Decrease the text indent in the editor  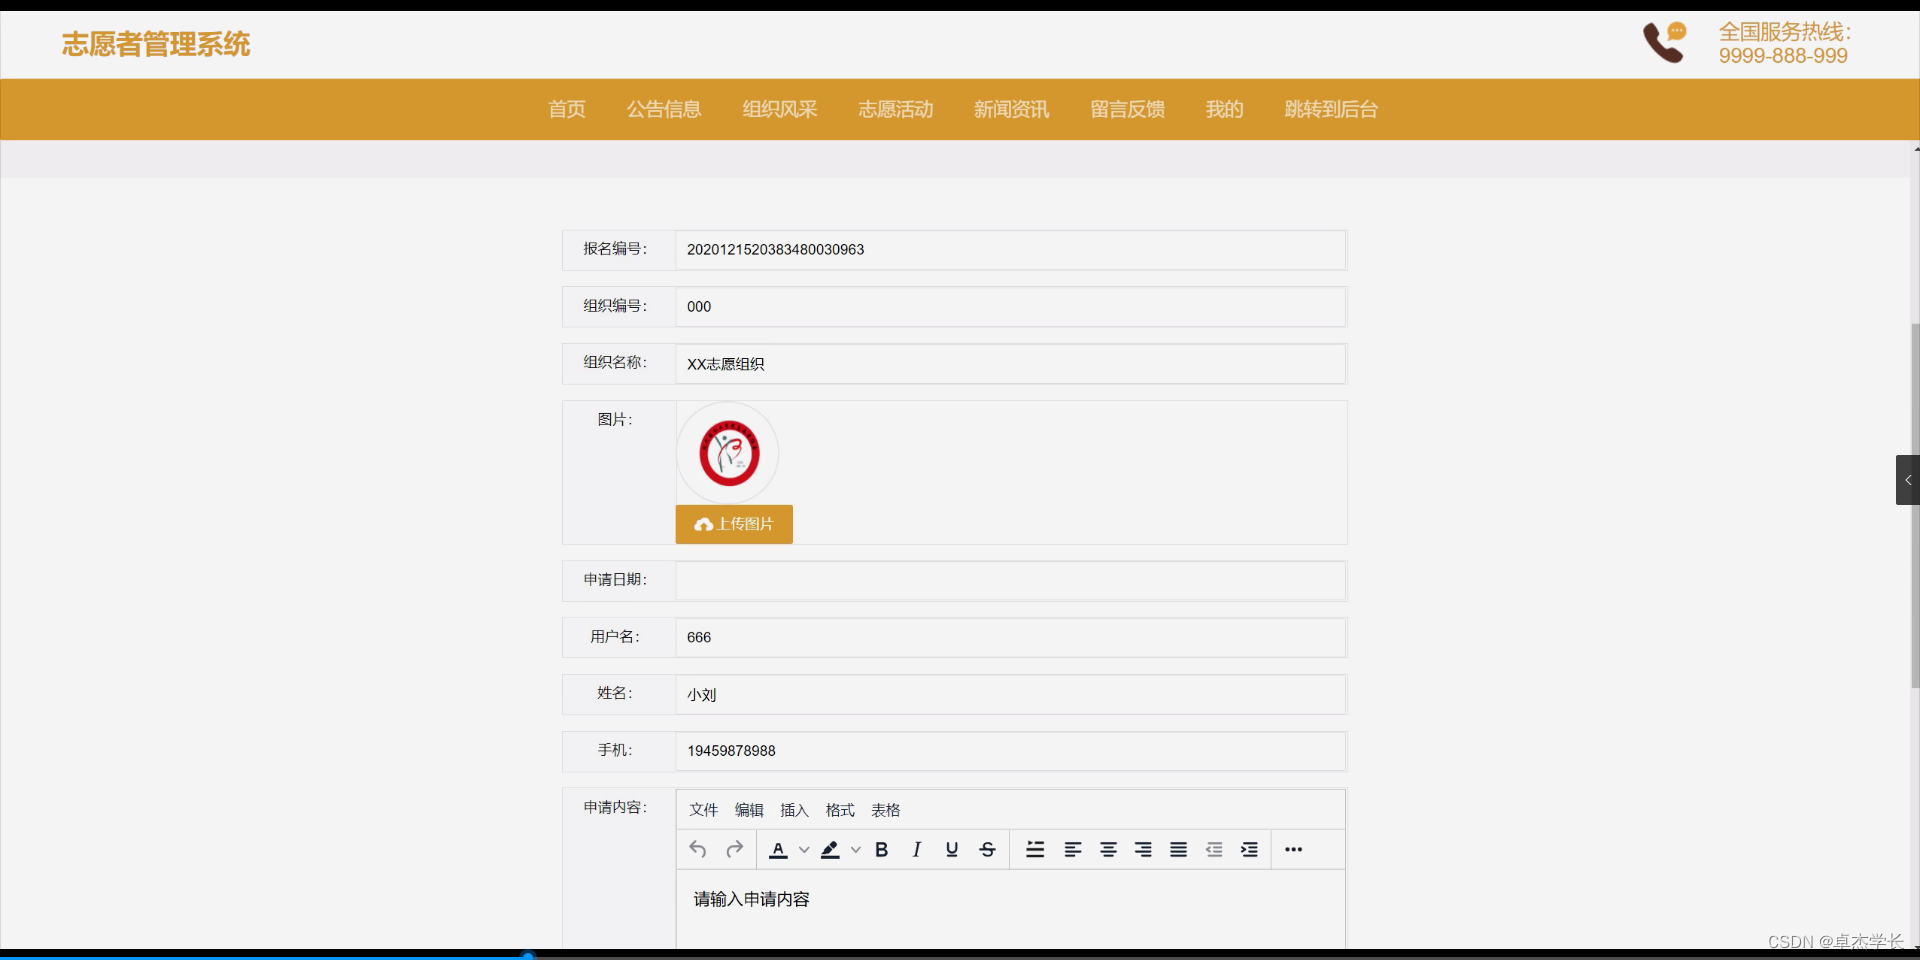(x=1214, y=849)
